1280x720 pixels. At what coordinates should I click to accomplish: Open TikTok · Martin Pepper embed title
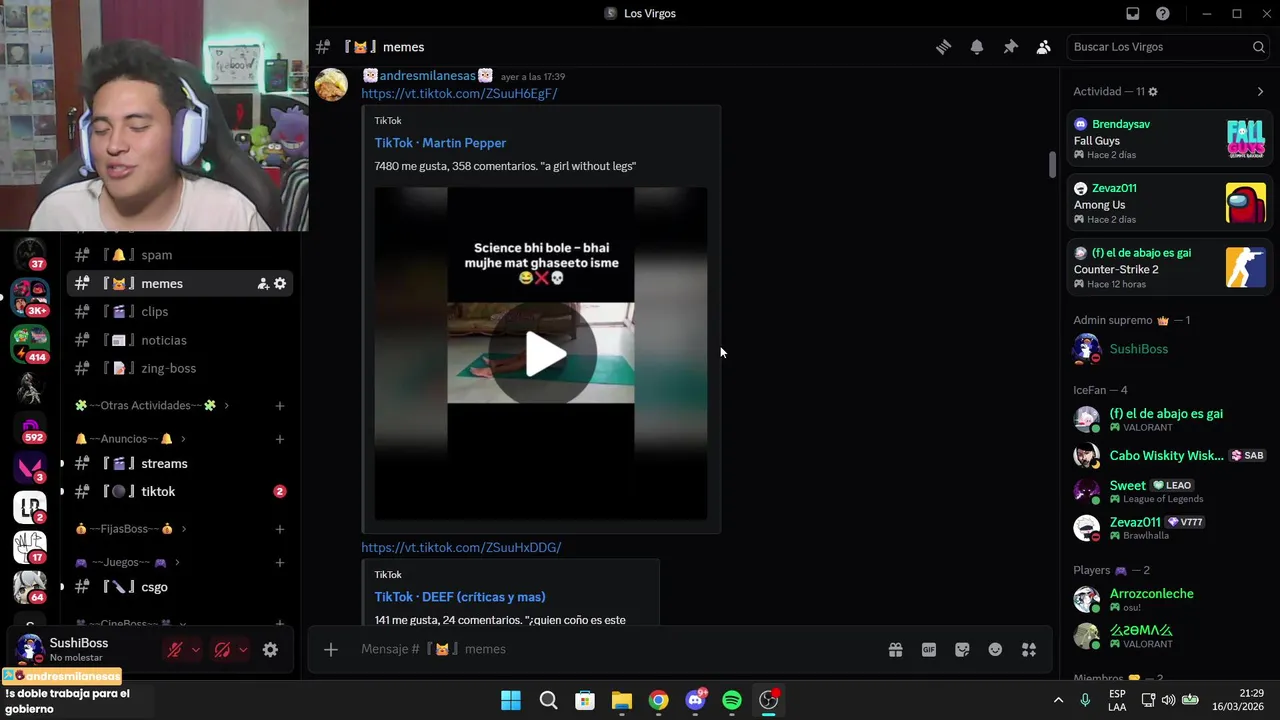point(440,143)
